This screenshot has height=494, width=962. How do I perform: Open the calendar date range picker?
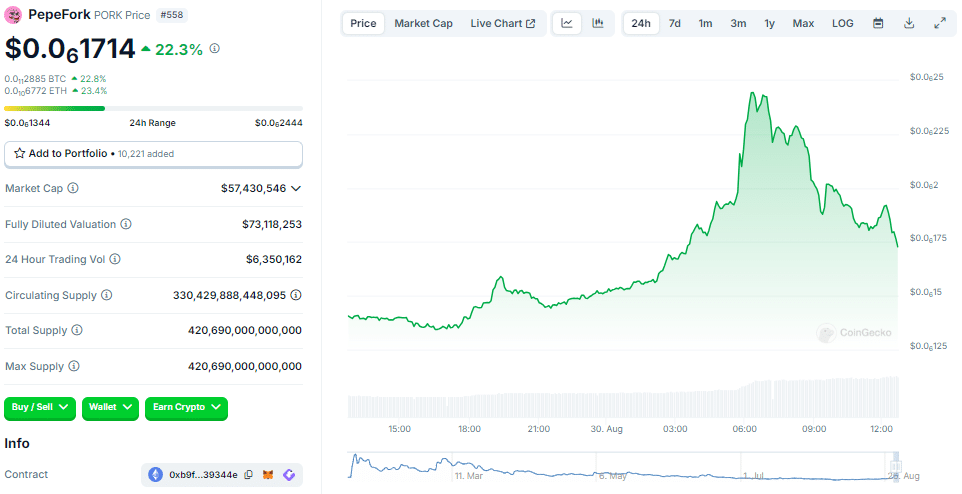(x=878, y=23)
